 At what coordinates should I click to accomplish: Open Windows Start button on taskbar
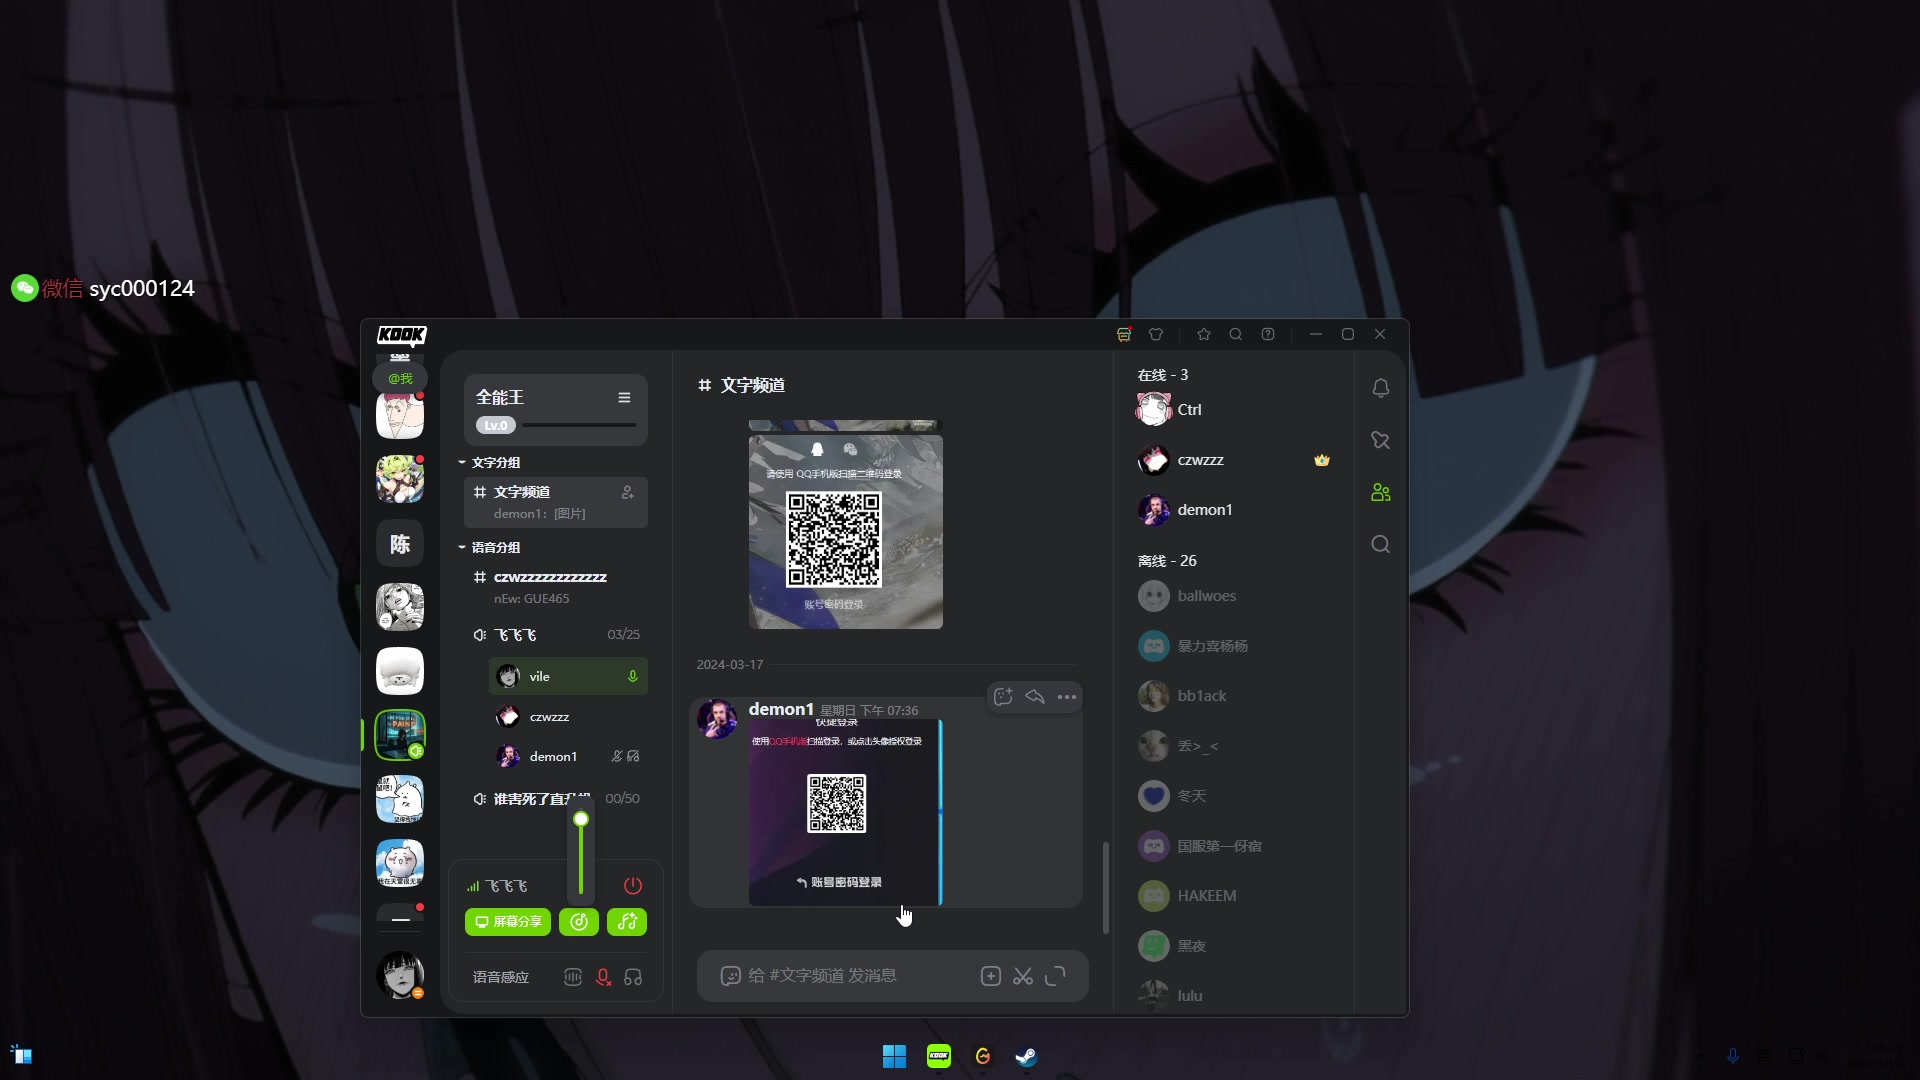click(894, 1056)
